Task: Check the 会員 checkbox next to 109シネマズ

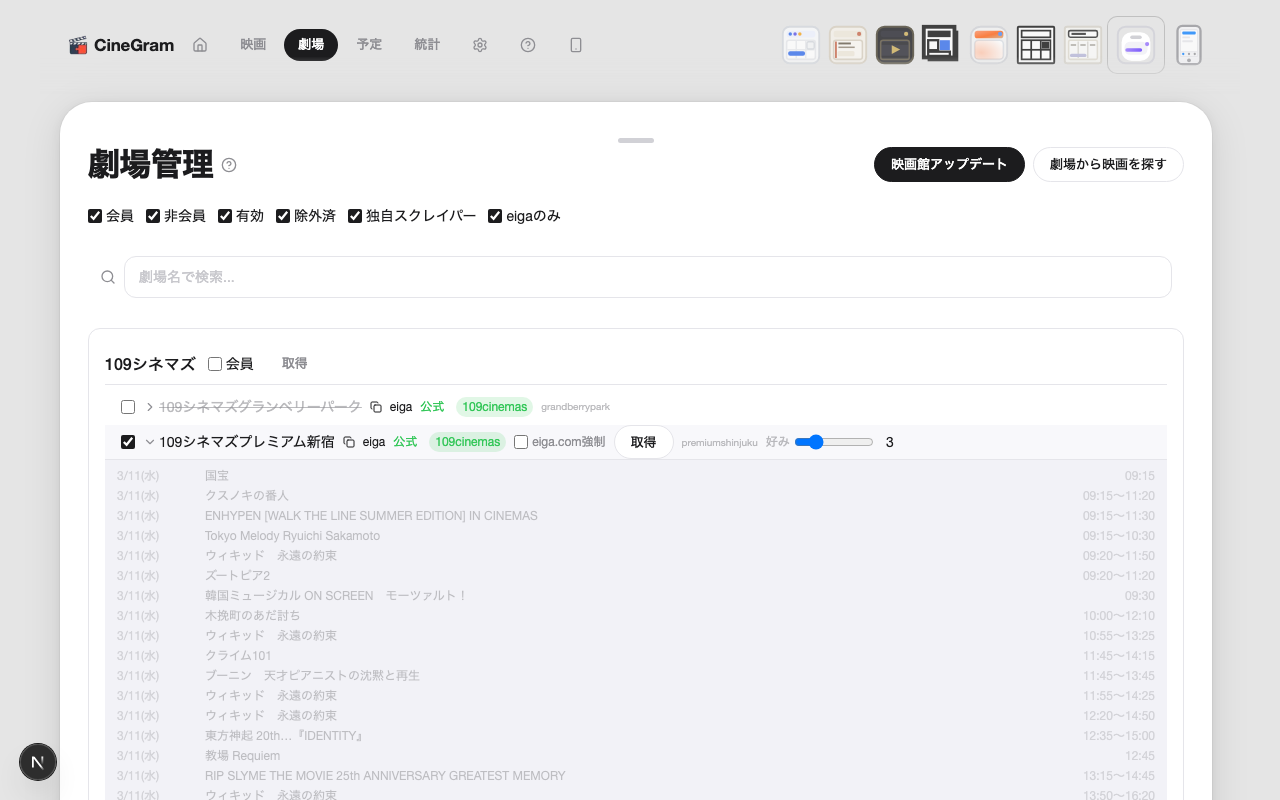Action: pyautogui.click(x=215, y=363)
